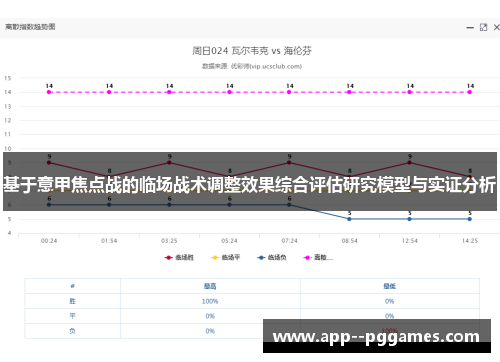Close the trend chart window
The height and width of the screenshot is (362, 500).
pos(497,27)
